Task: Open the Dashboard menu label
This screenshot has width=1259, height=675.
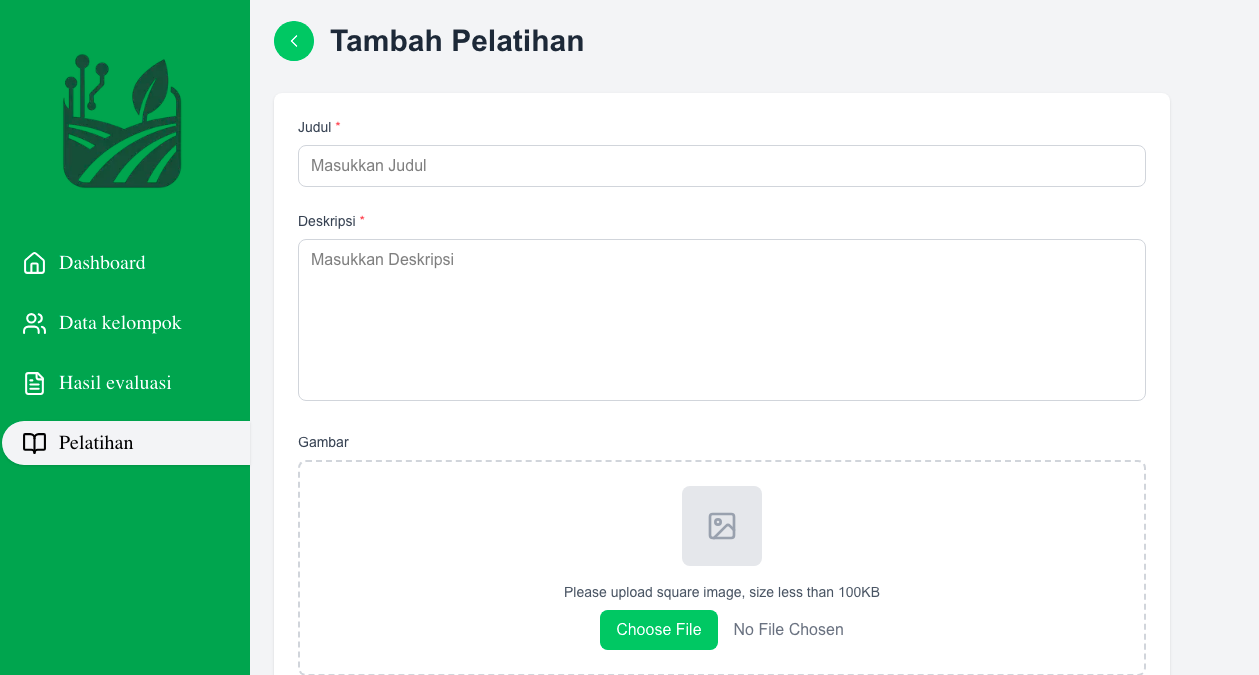Action: coord(102,263)
